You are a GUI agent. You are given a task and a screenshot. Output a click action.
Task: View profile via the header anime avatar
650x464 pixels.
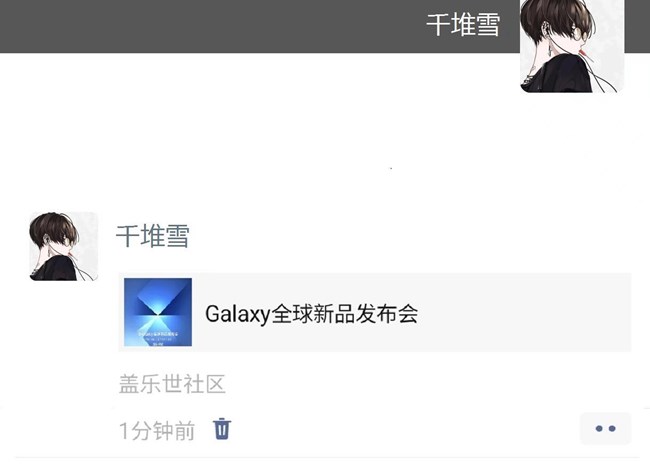click(572, 46)
